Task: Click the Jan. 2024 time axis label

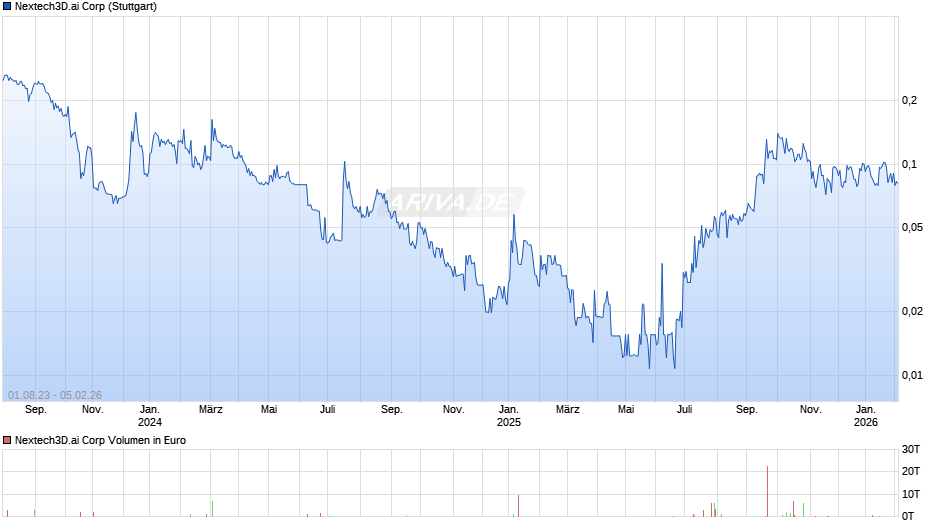Action: pyautogui.click(x=149, y=416)
